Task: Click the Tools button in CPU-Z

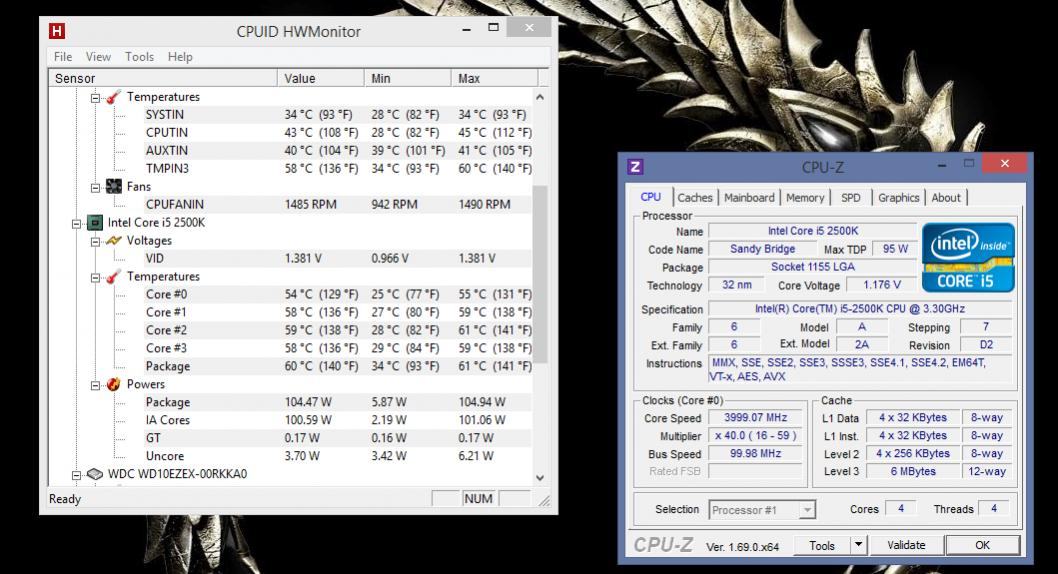Action: tap(822, 545)
